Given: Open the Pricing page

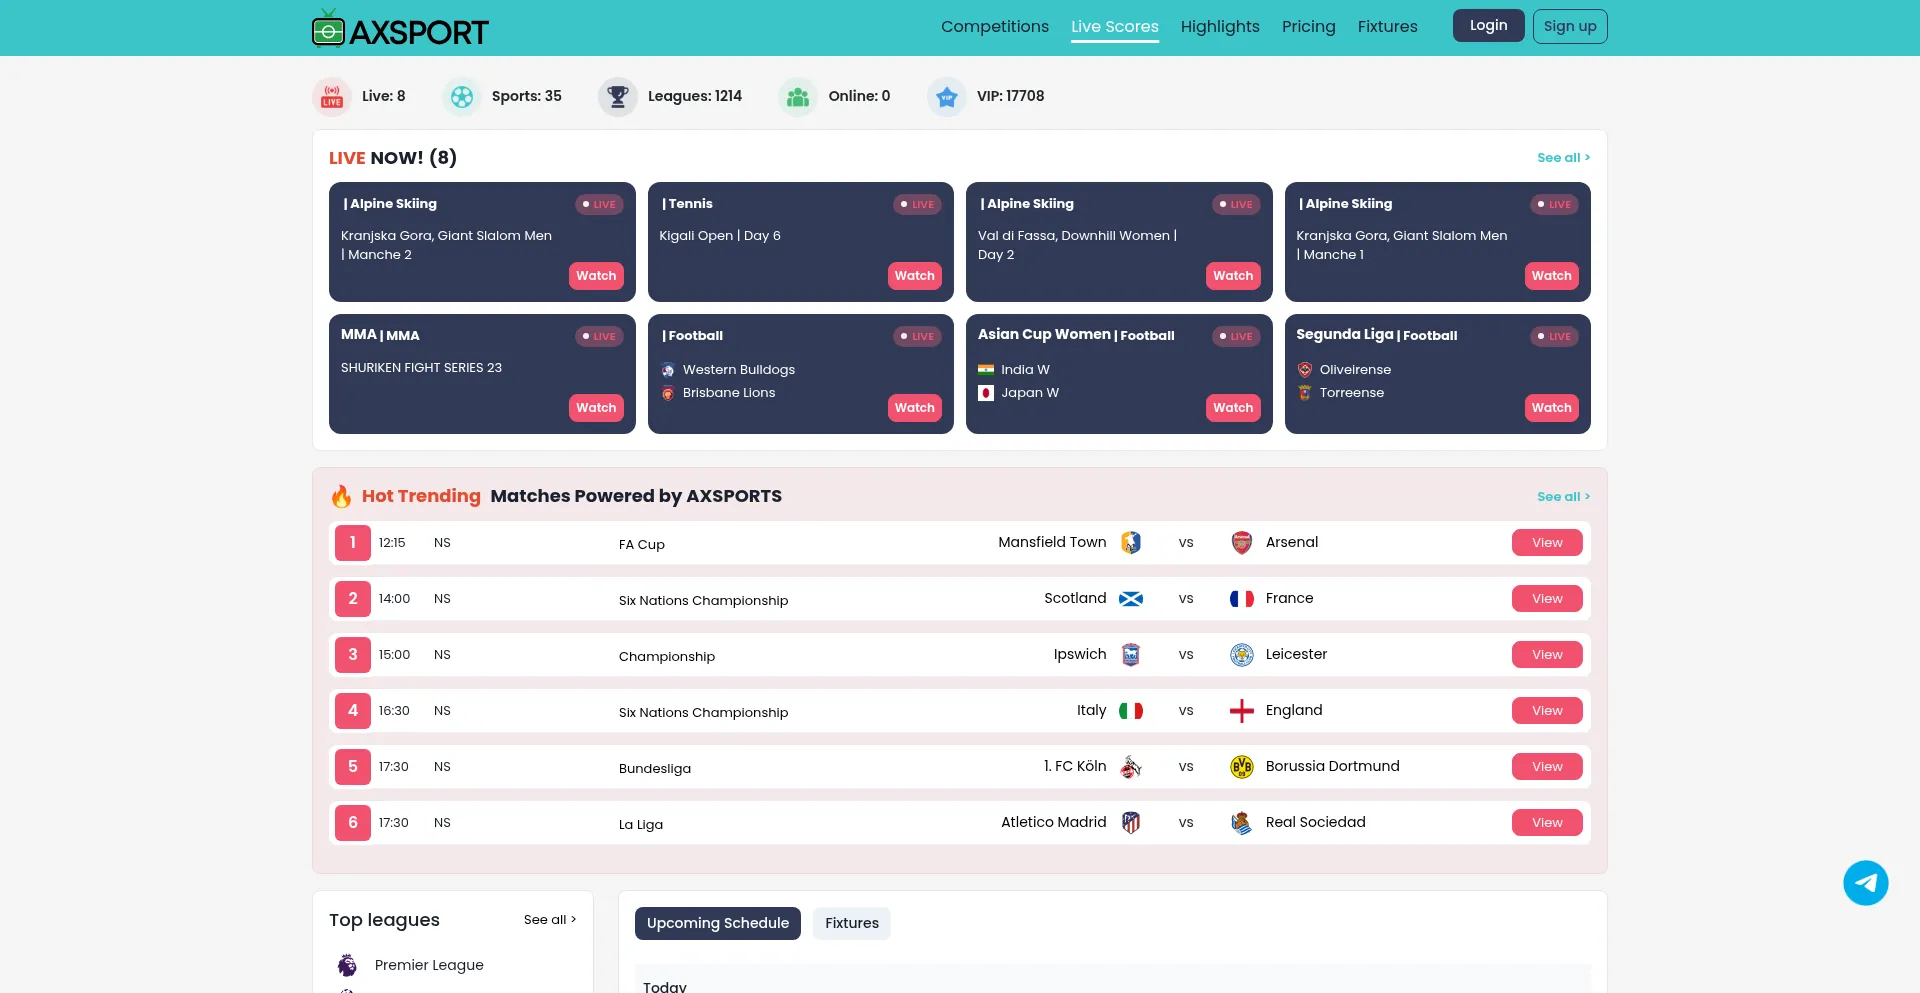Looking at the screenshot, I should pos(1309,27).
